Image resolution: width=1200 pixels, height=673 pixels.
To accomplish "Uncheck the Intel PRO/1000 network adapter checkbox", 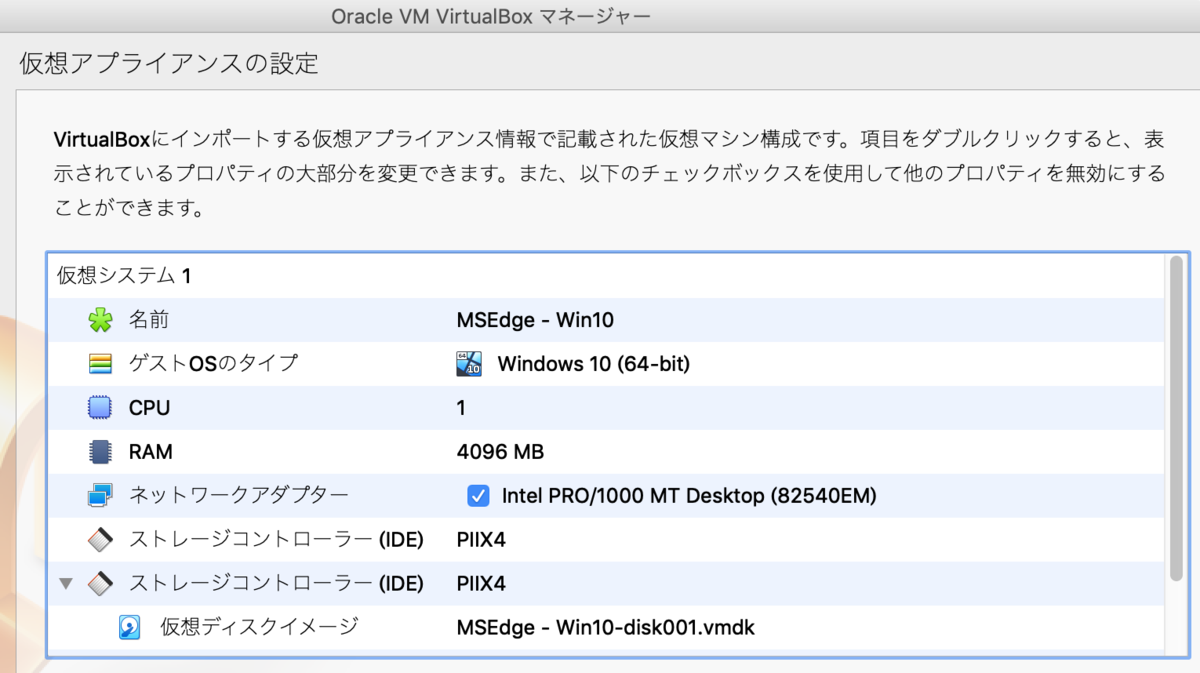I will 478,495.
